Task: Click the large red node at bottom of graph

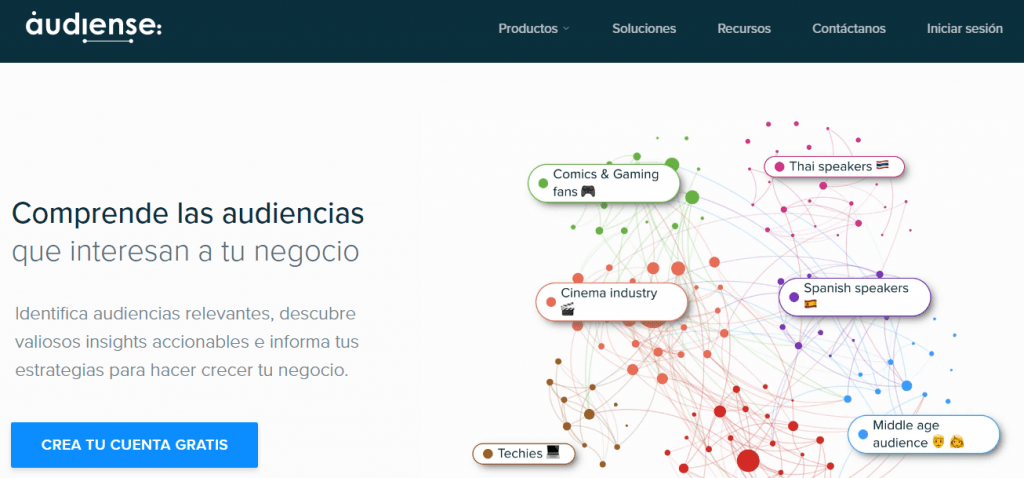Action: tap(748, 460)
